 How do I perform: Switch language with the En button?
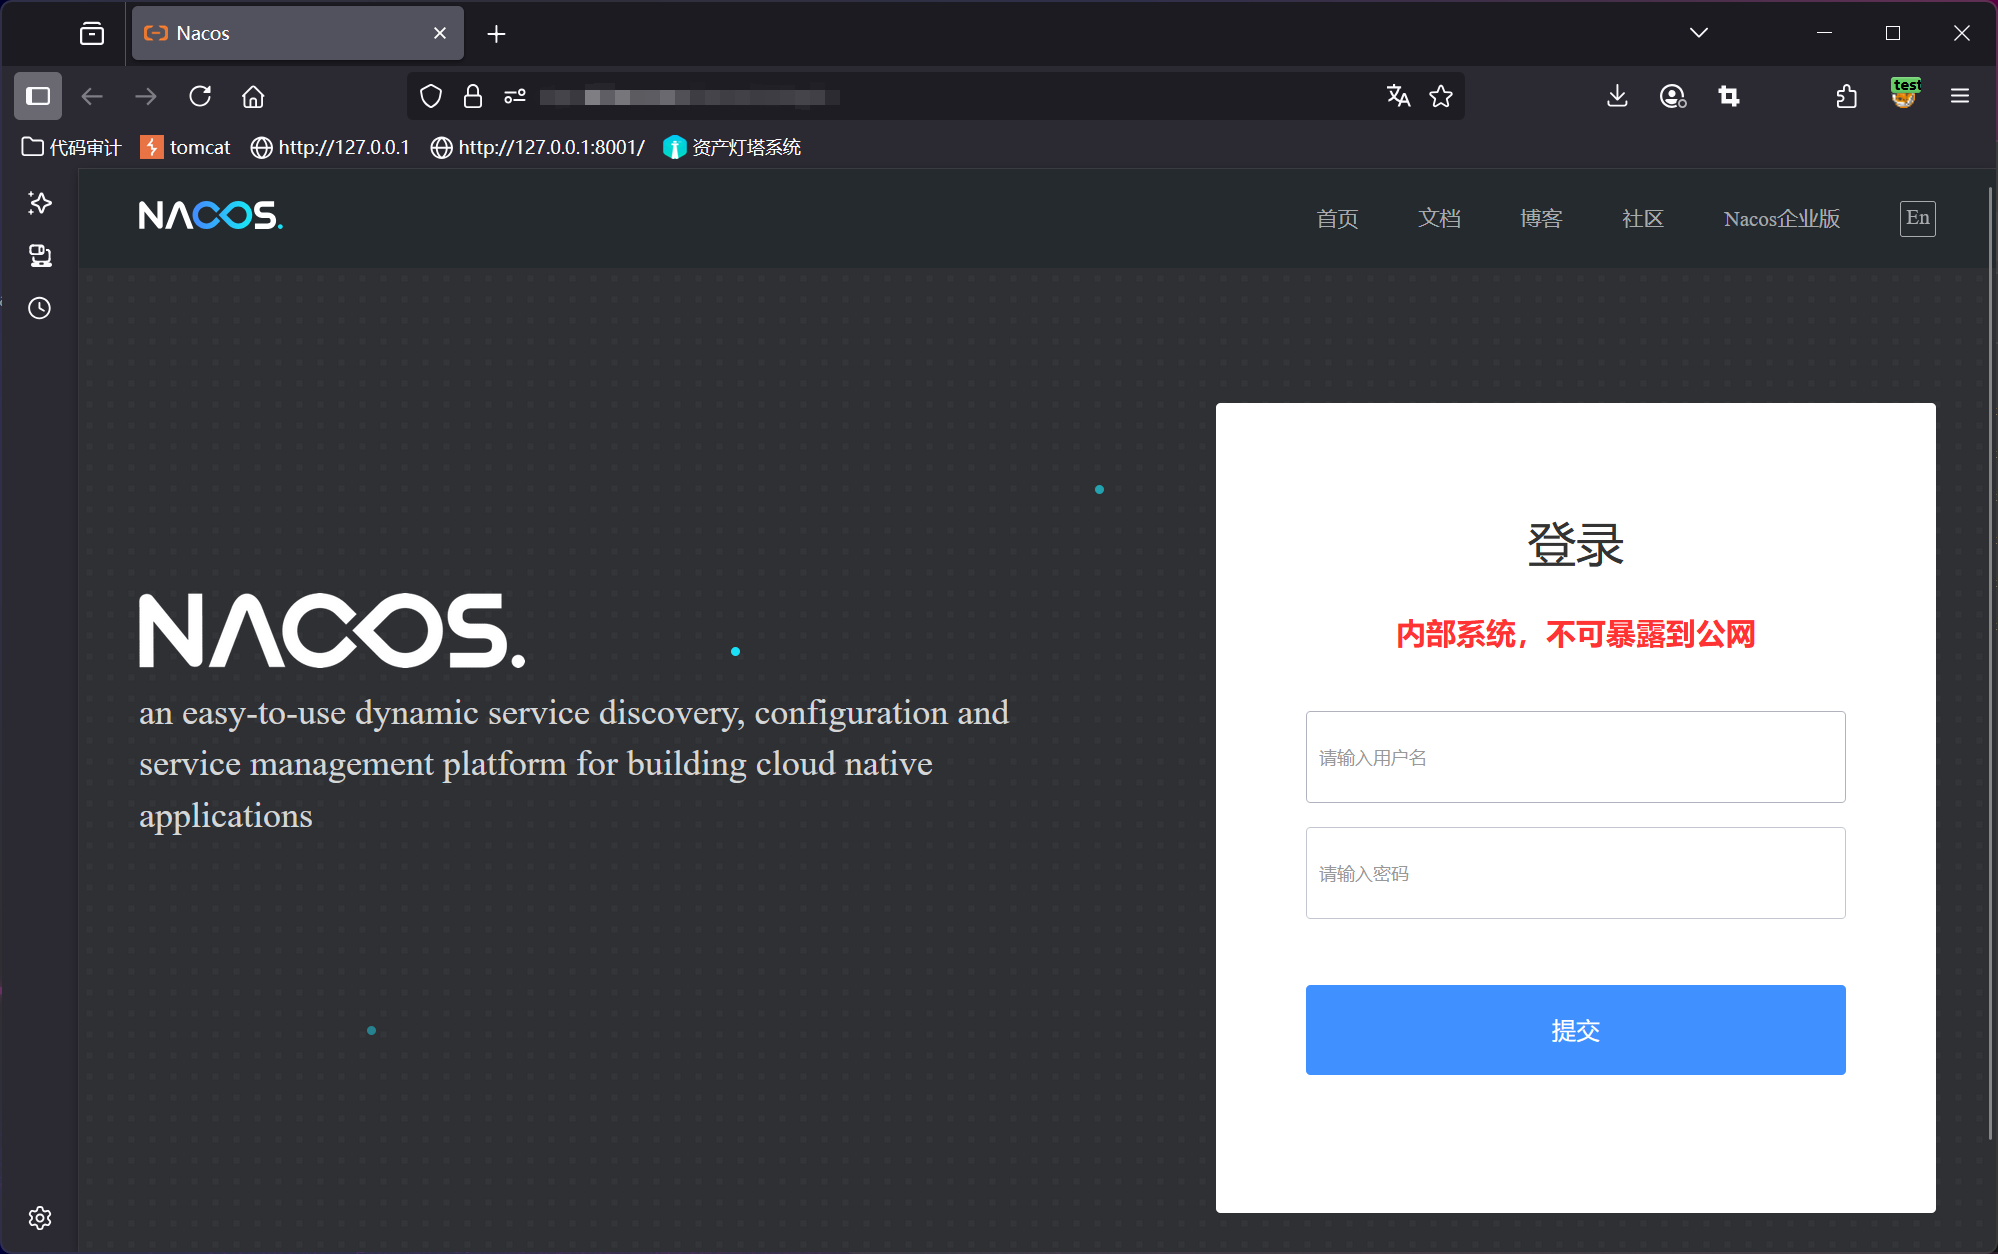pos(1917,218)
